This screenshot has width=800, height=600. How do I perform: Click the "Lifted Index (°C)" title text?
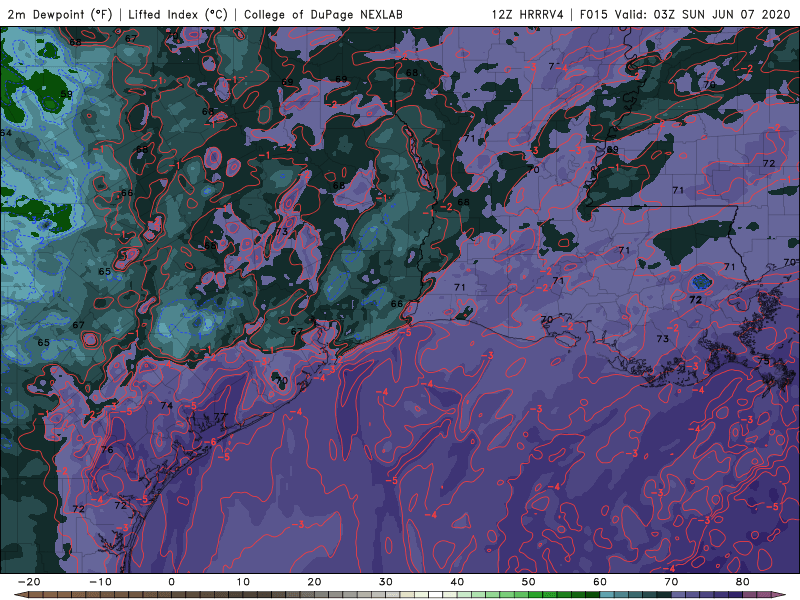[178, 14]
